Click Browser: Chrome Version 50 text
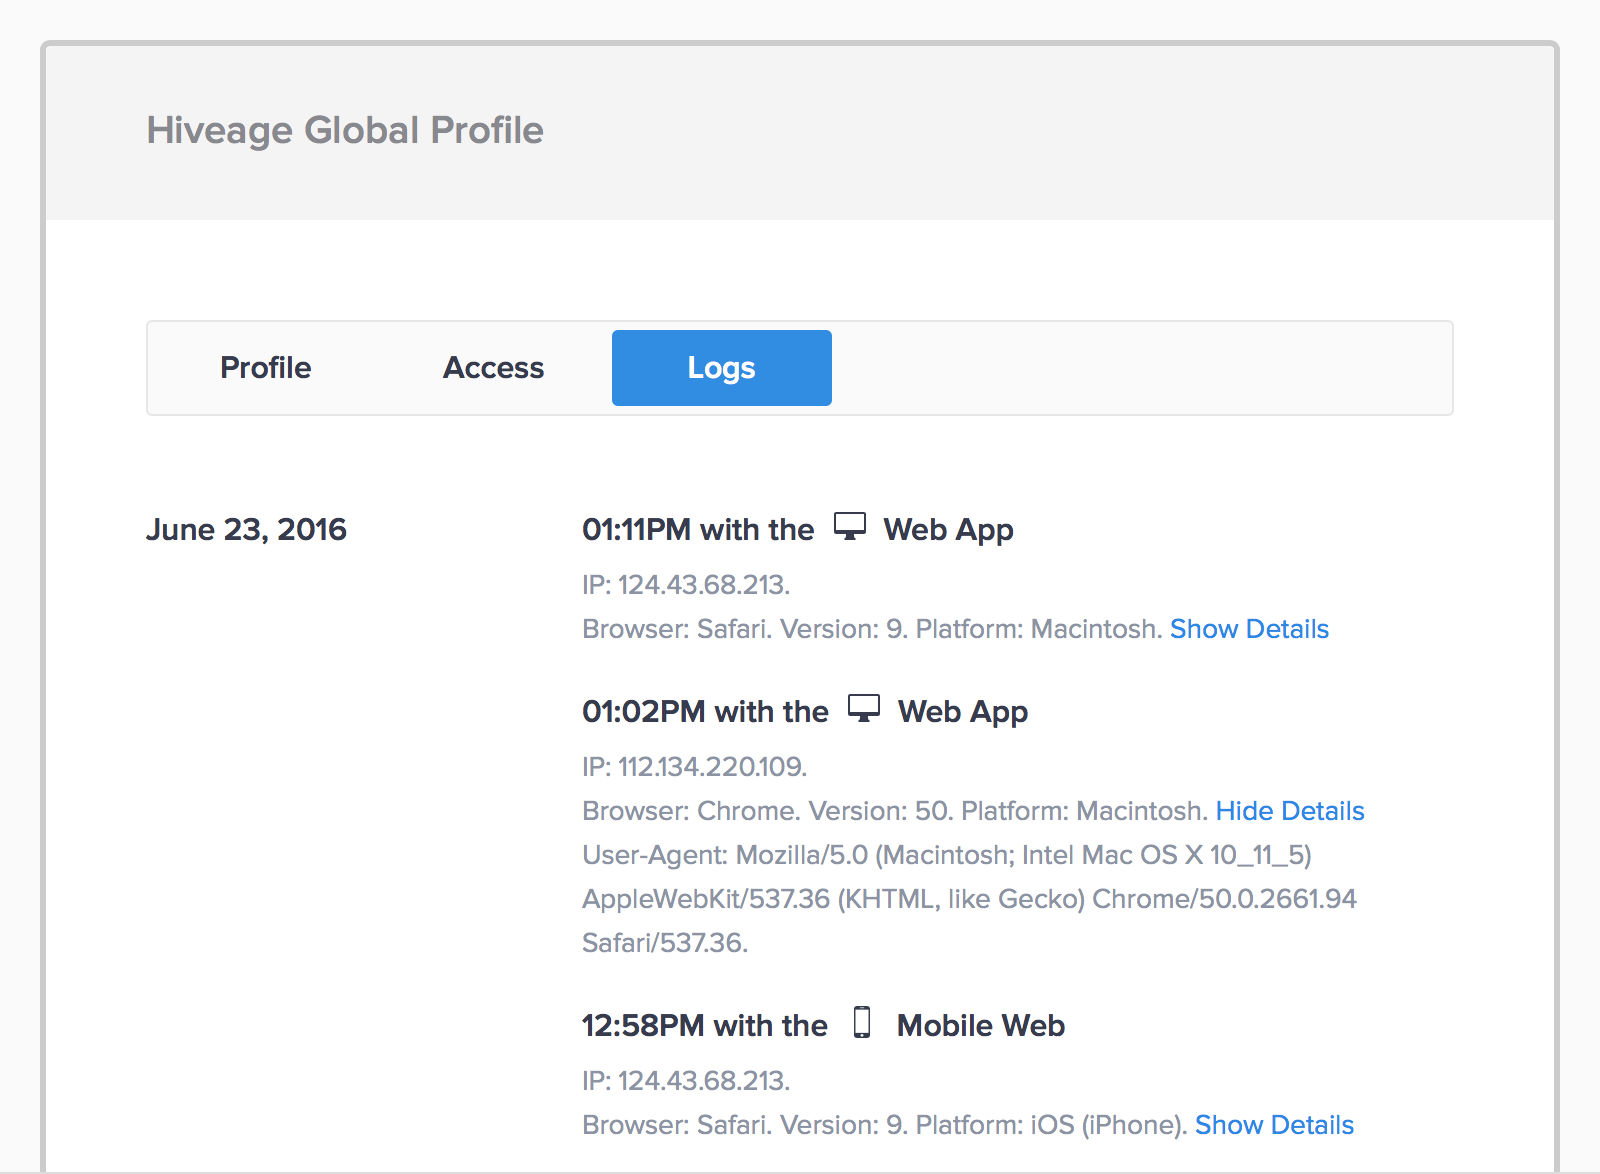 [895, 811]
